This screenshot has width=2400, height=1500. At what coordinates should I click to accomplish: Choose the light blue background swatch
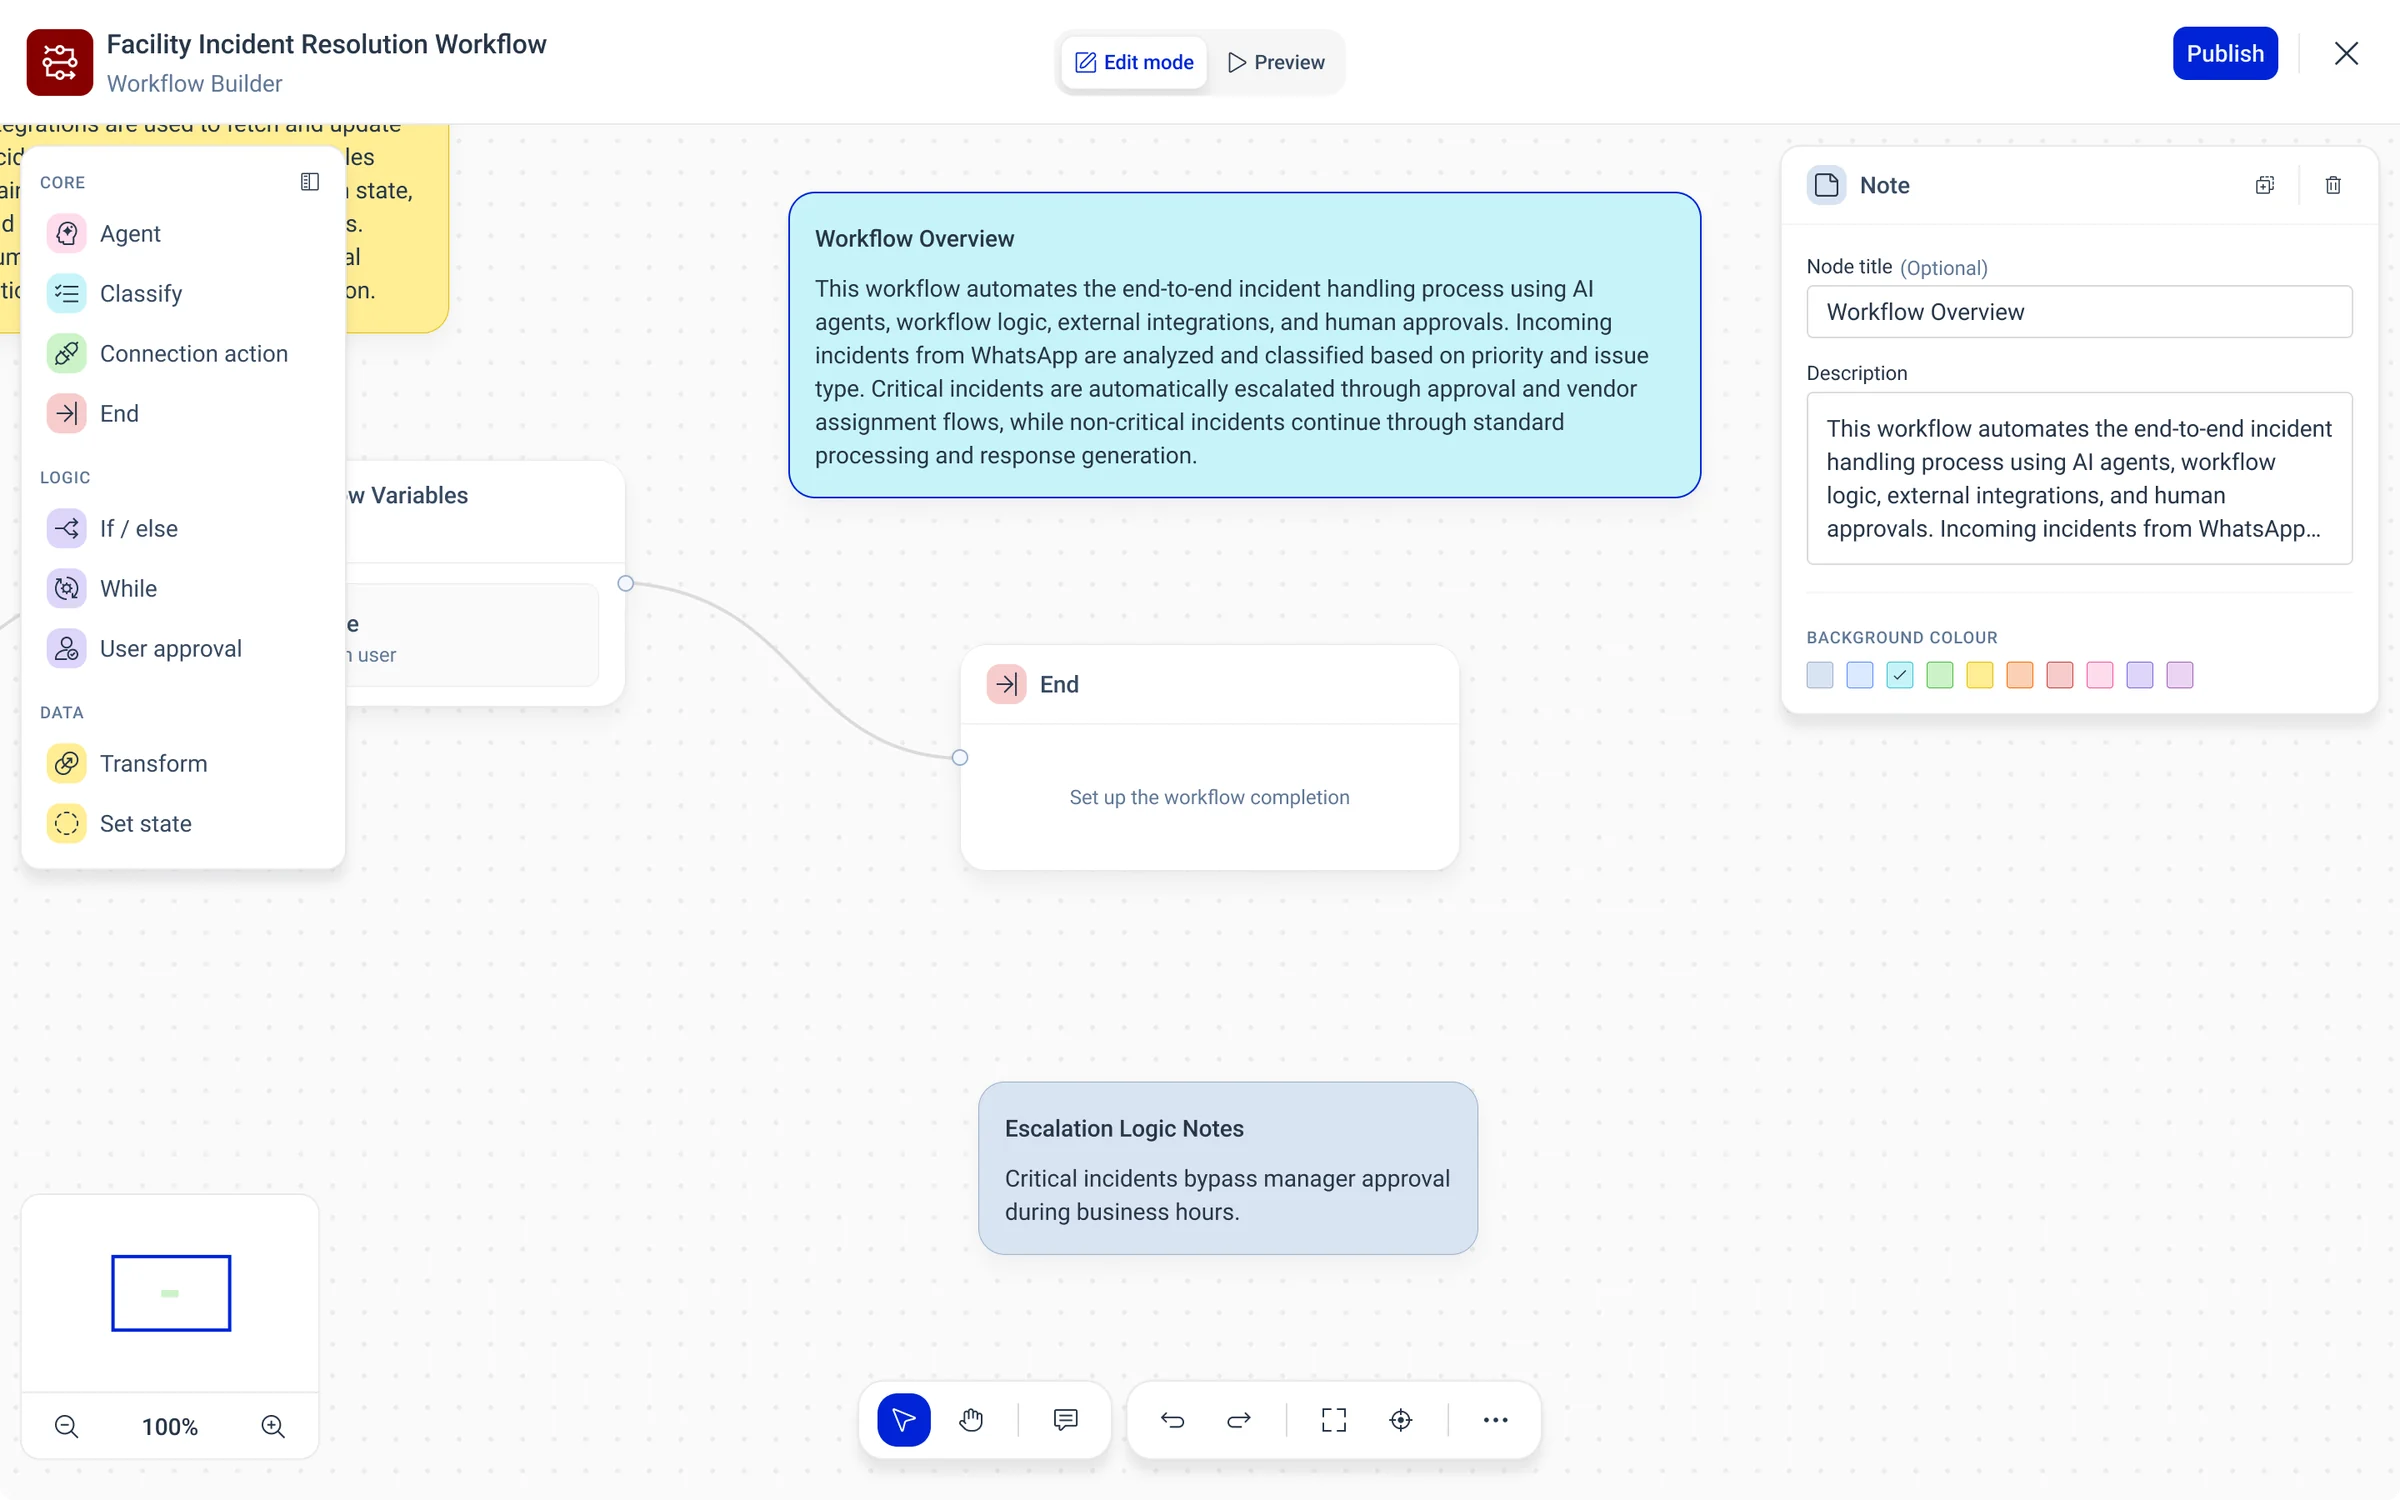[x=1860, y=675]
